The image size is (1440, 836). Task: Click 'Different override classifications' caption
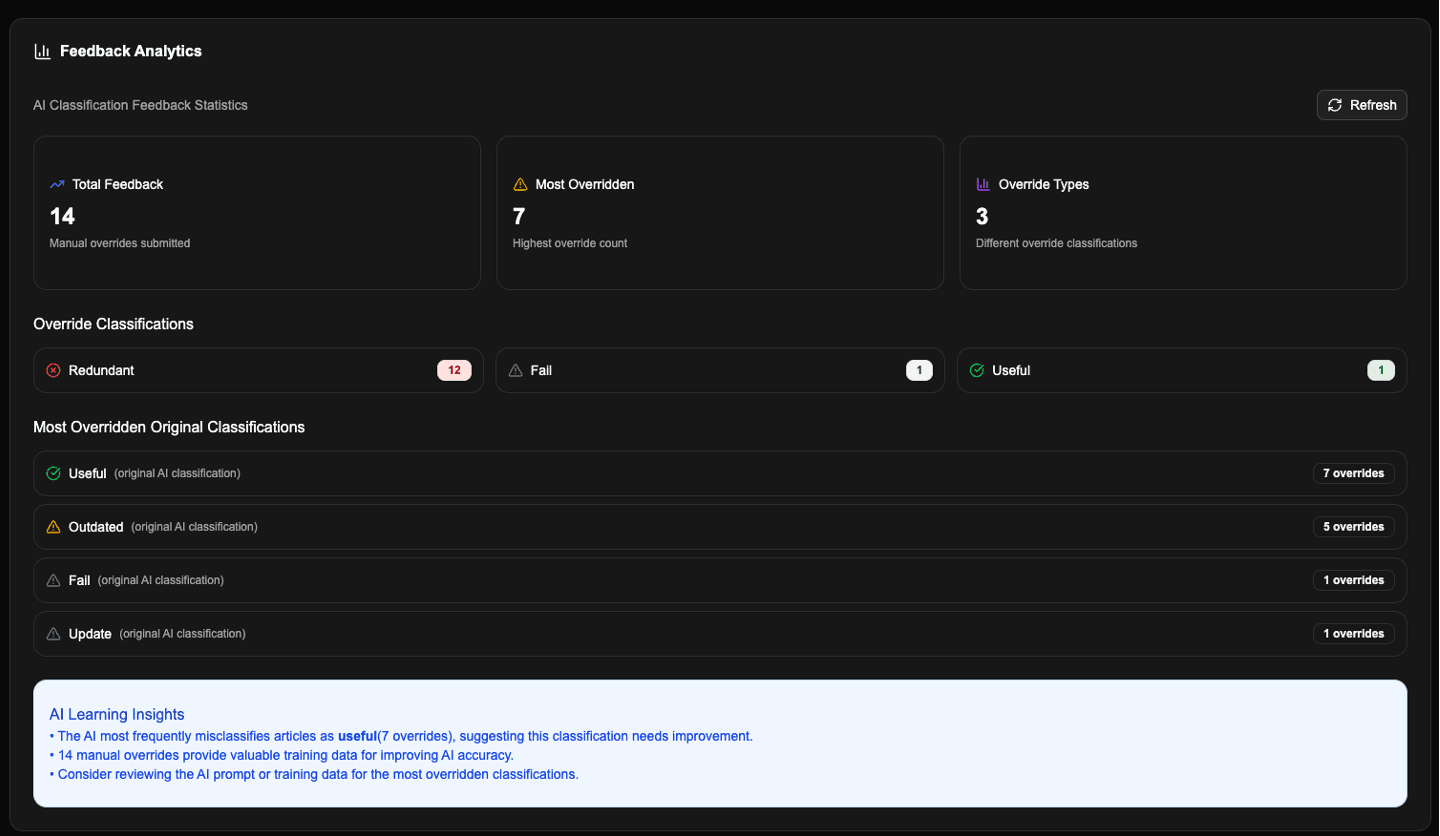click(1056, 243)
